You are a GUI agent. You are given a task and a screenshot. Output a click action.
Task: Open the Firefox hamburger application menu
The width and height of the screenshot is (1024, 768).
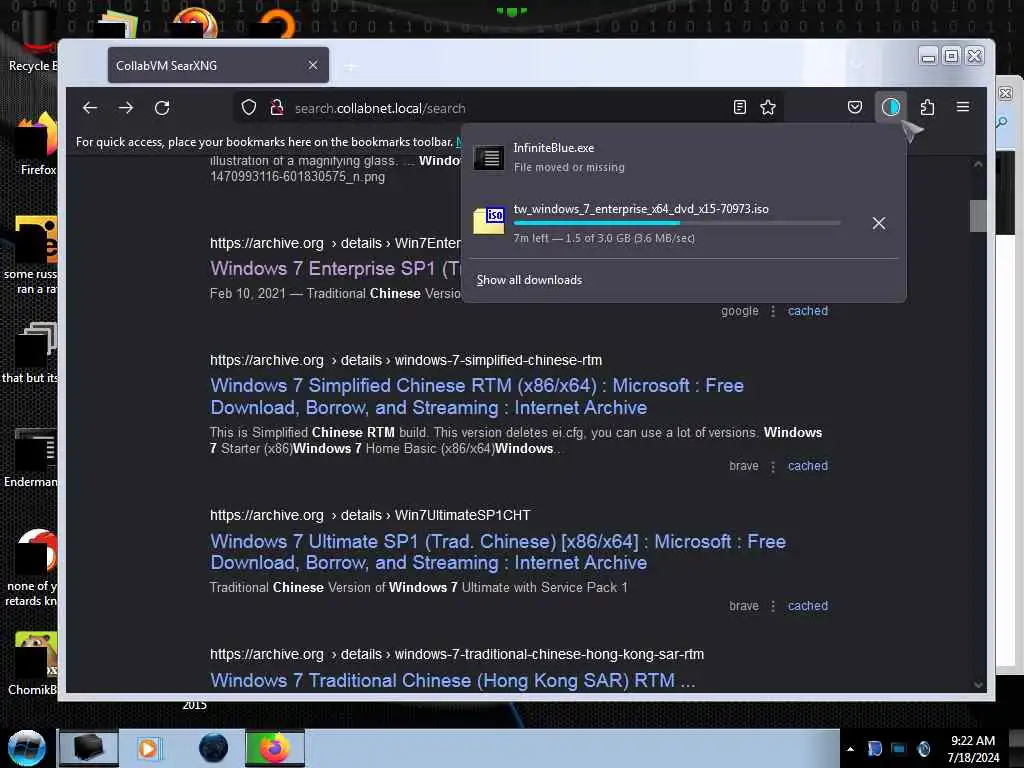click(963, 107)
